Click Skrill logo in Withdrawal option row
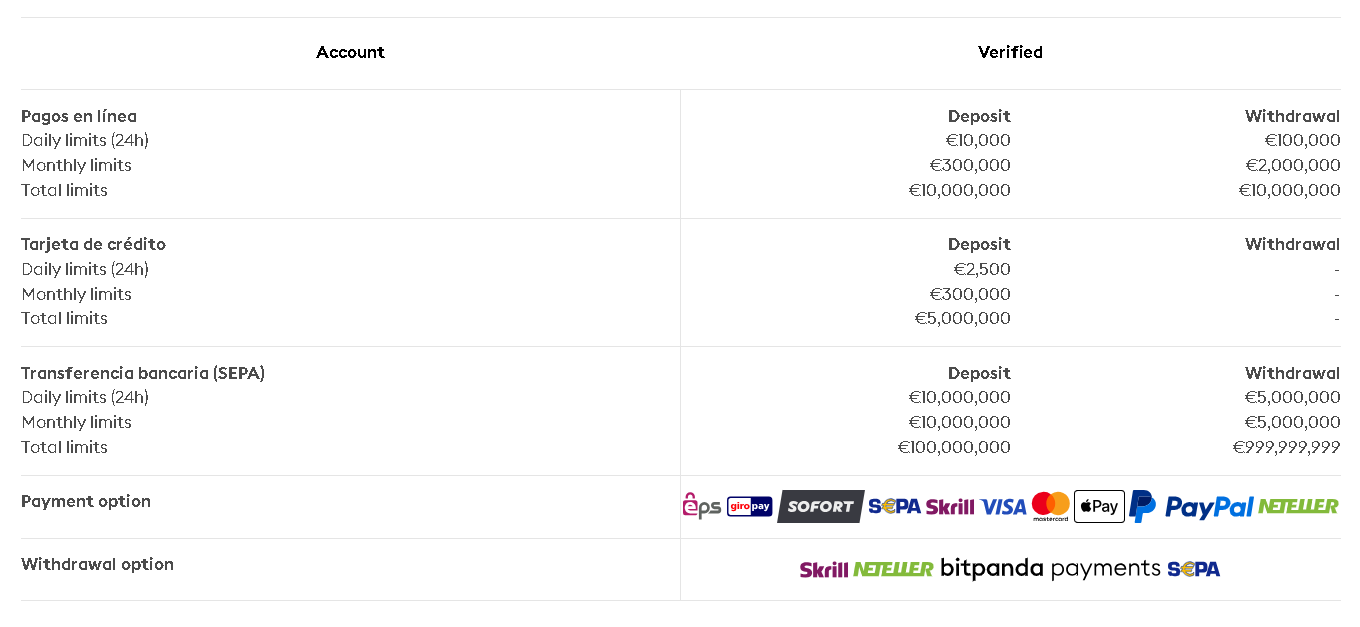Viewport: 1360px width, 627px height. click(824, 569)
